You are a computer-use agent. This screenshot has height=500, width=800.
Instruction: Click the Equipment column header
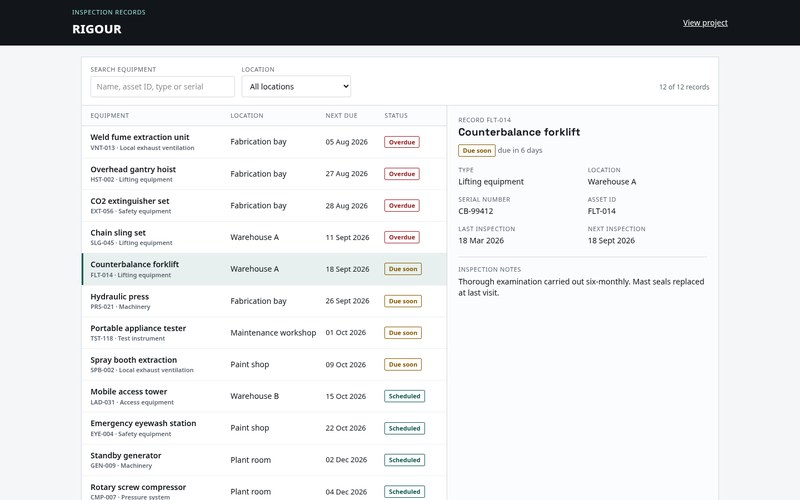pyautogui.click(x=110, y=116)
